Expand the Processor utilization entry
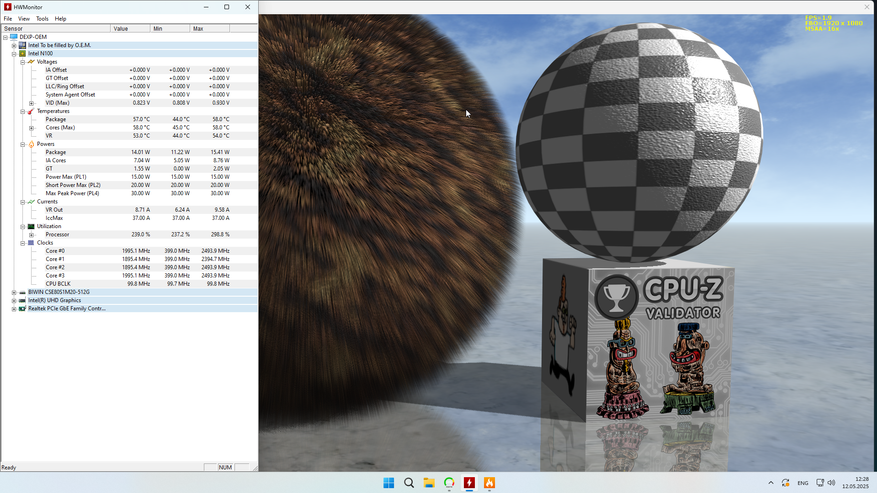The height and width of the screenshot is (493, 877). coord(32,235)
